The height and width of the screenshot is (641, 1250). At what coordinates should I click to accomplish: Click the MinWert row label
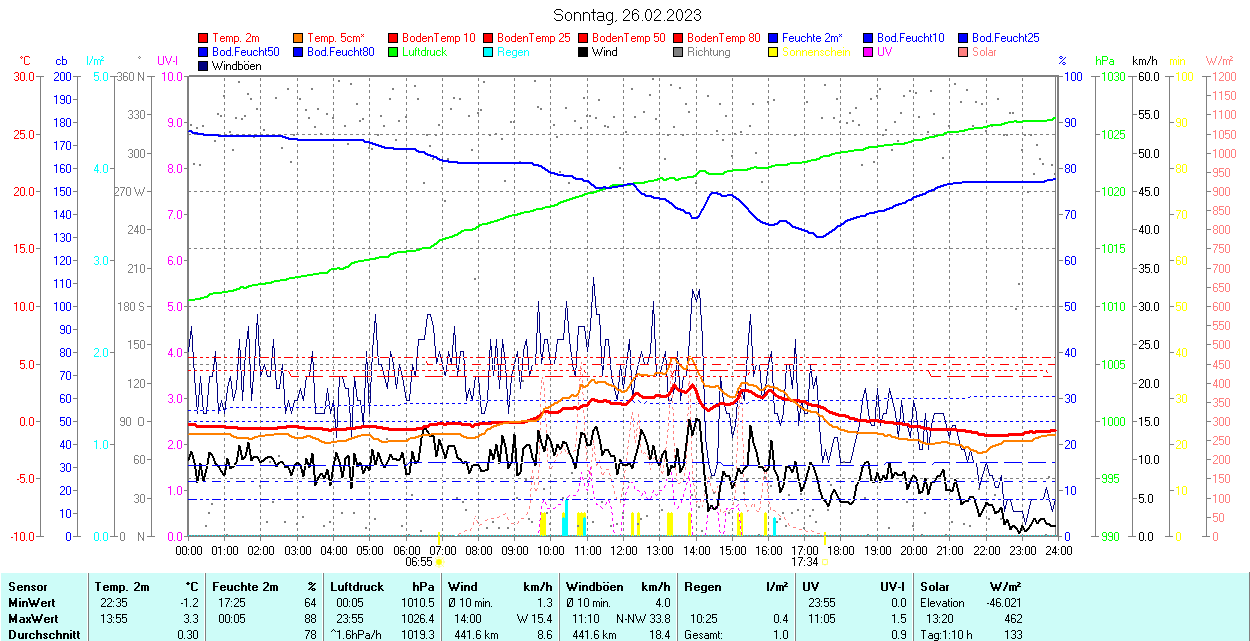(33, 603)
